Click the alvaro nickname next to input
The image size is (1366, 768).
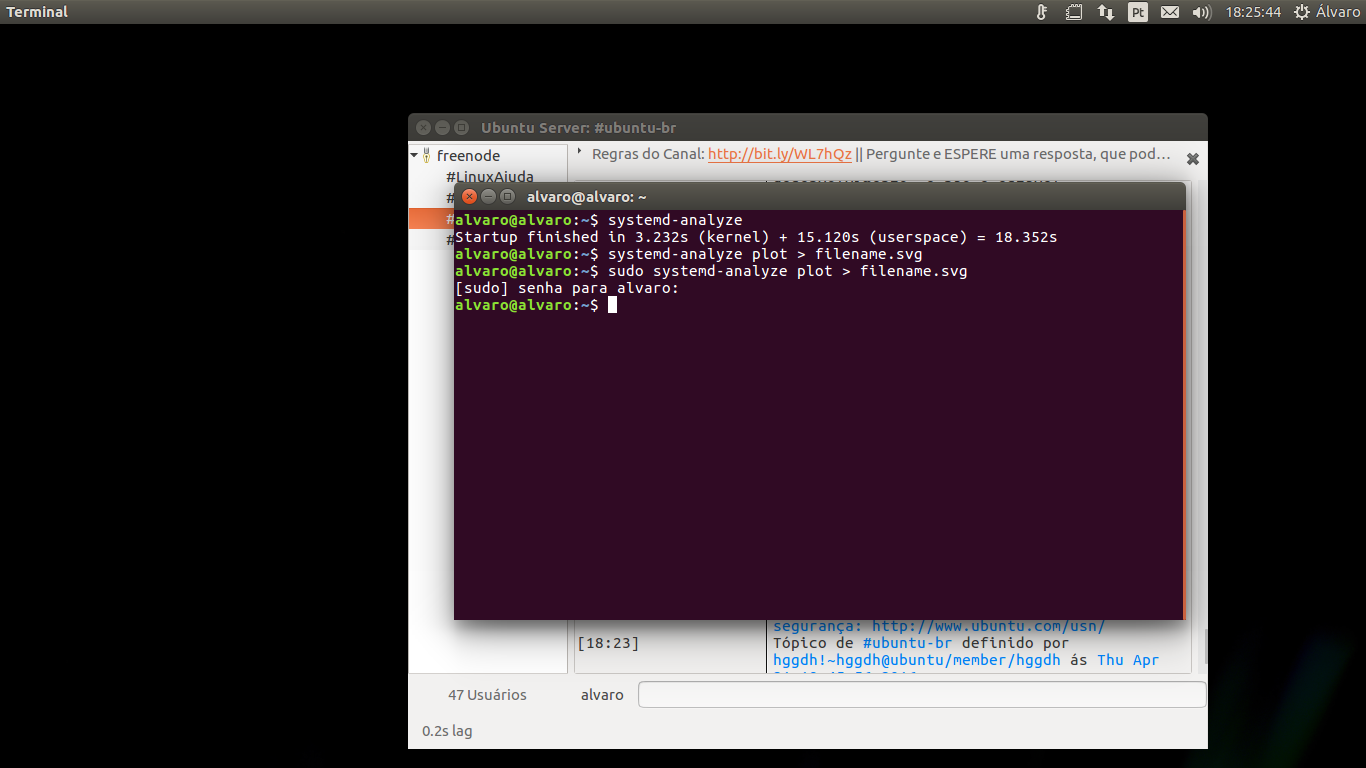point(602,695)
